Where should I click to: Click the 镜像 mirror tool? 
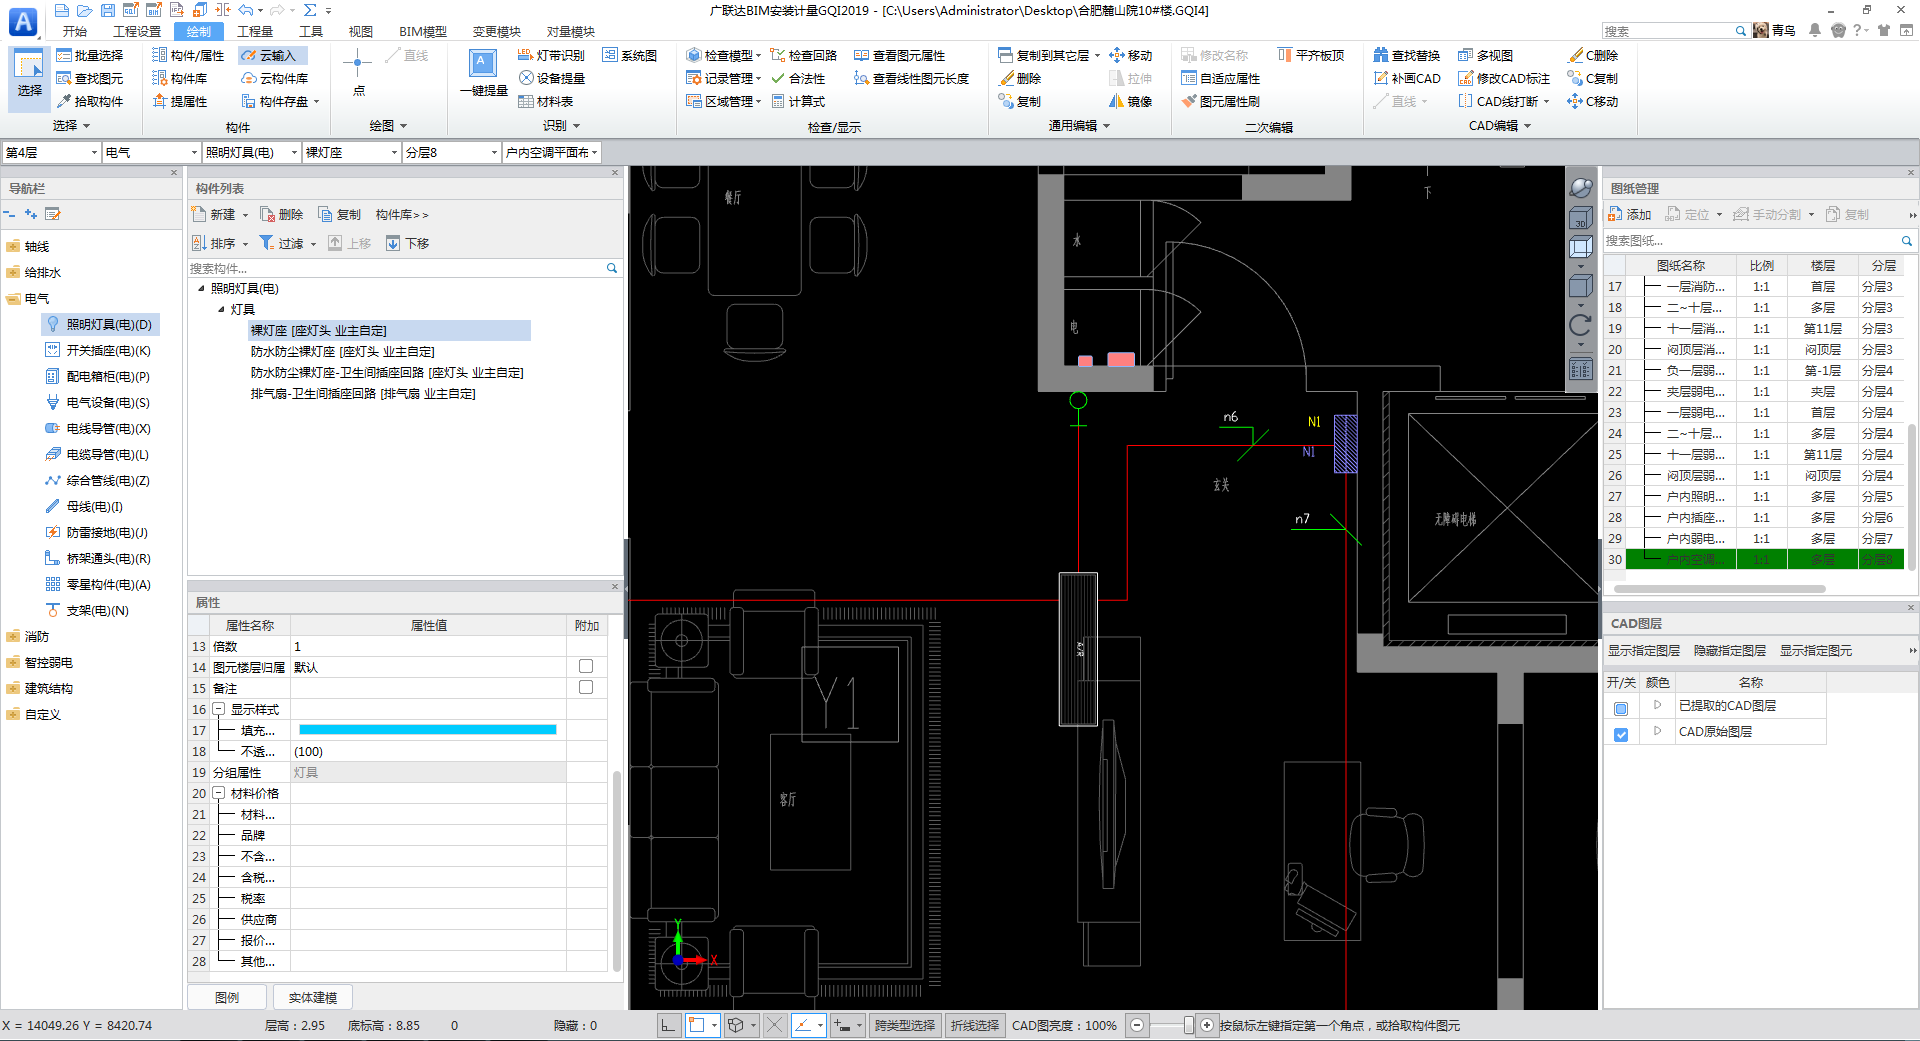1131,102
